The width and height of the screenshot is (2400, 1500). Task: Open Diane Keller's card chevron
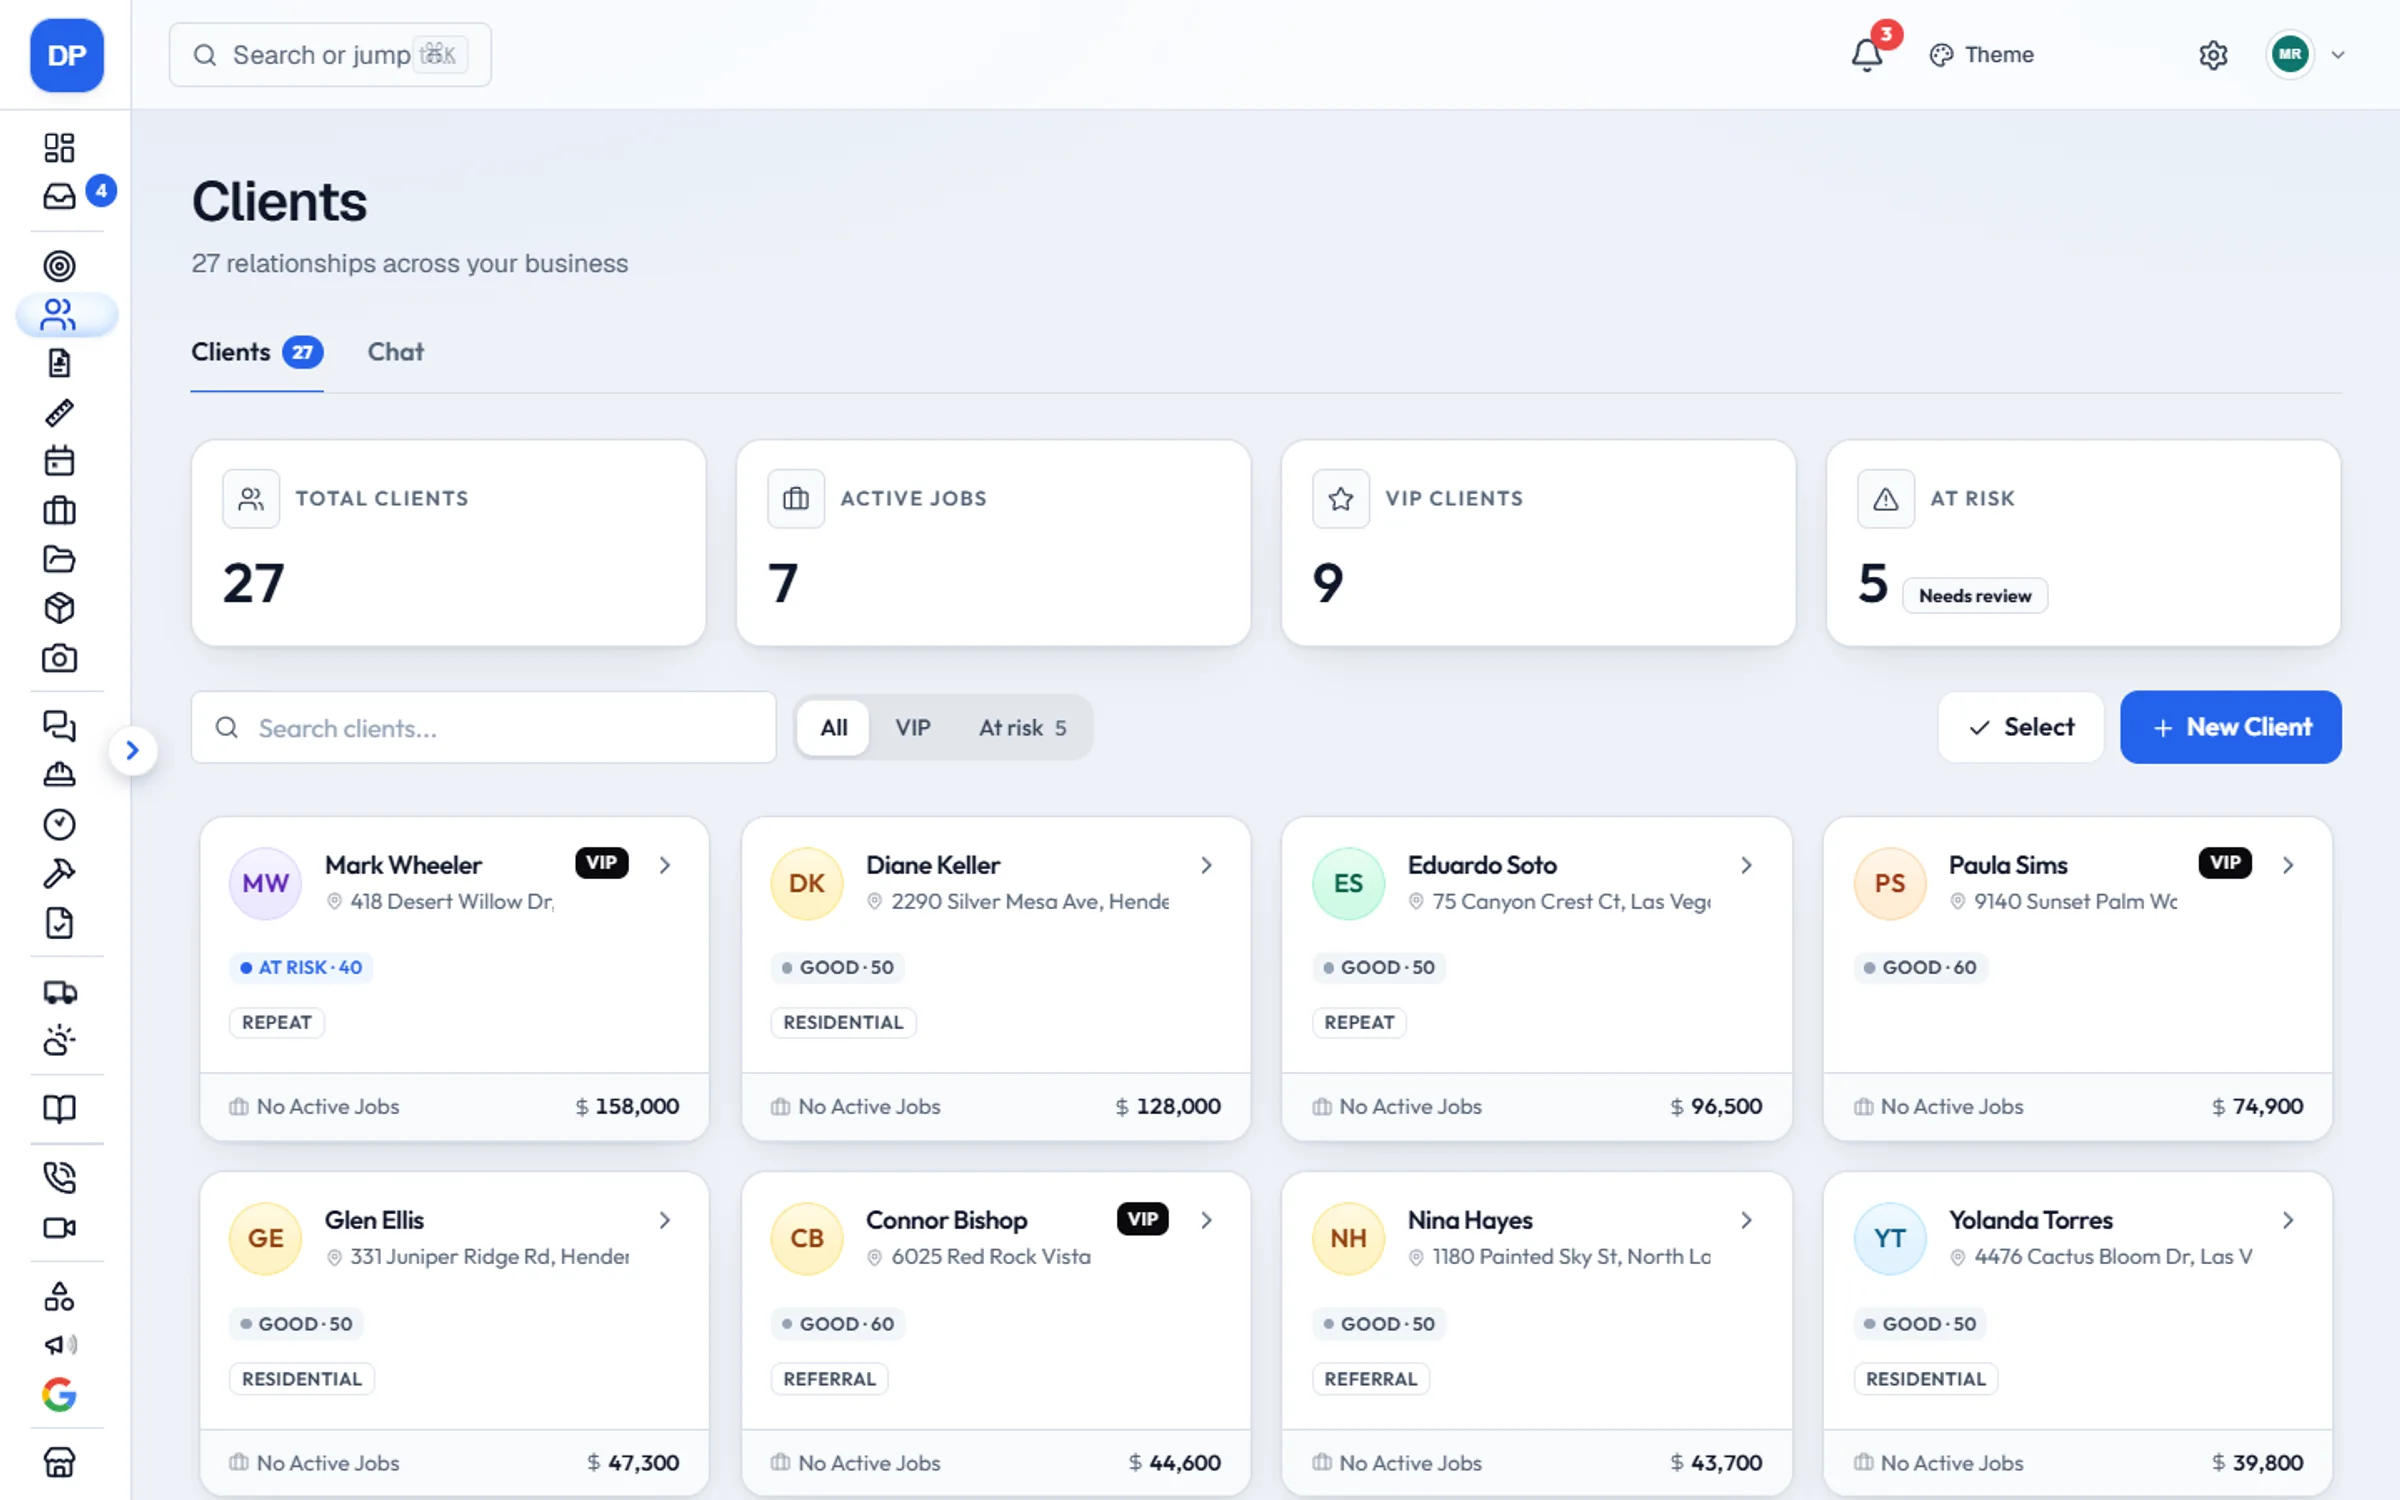[1207, 865]
